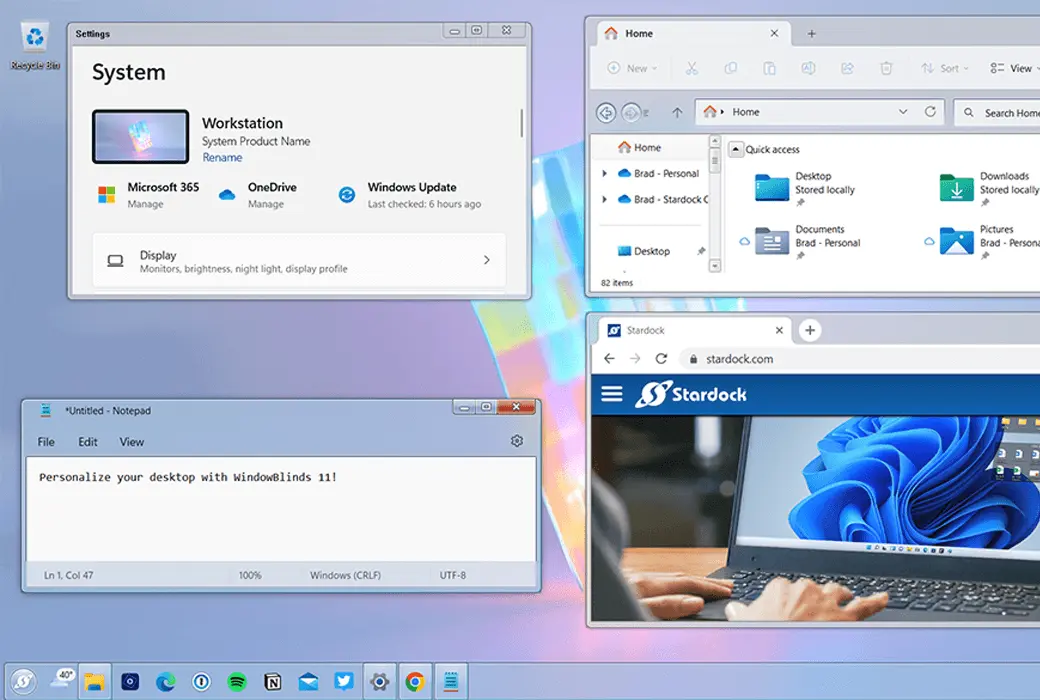Collapse the Quick access section
The image size is (1040, 700).
click(736, 149)
